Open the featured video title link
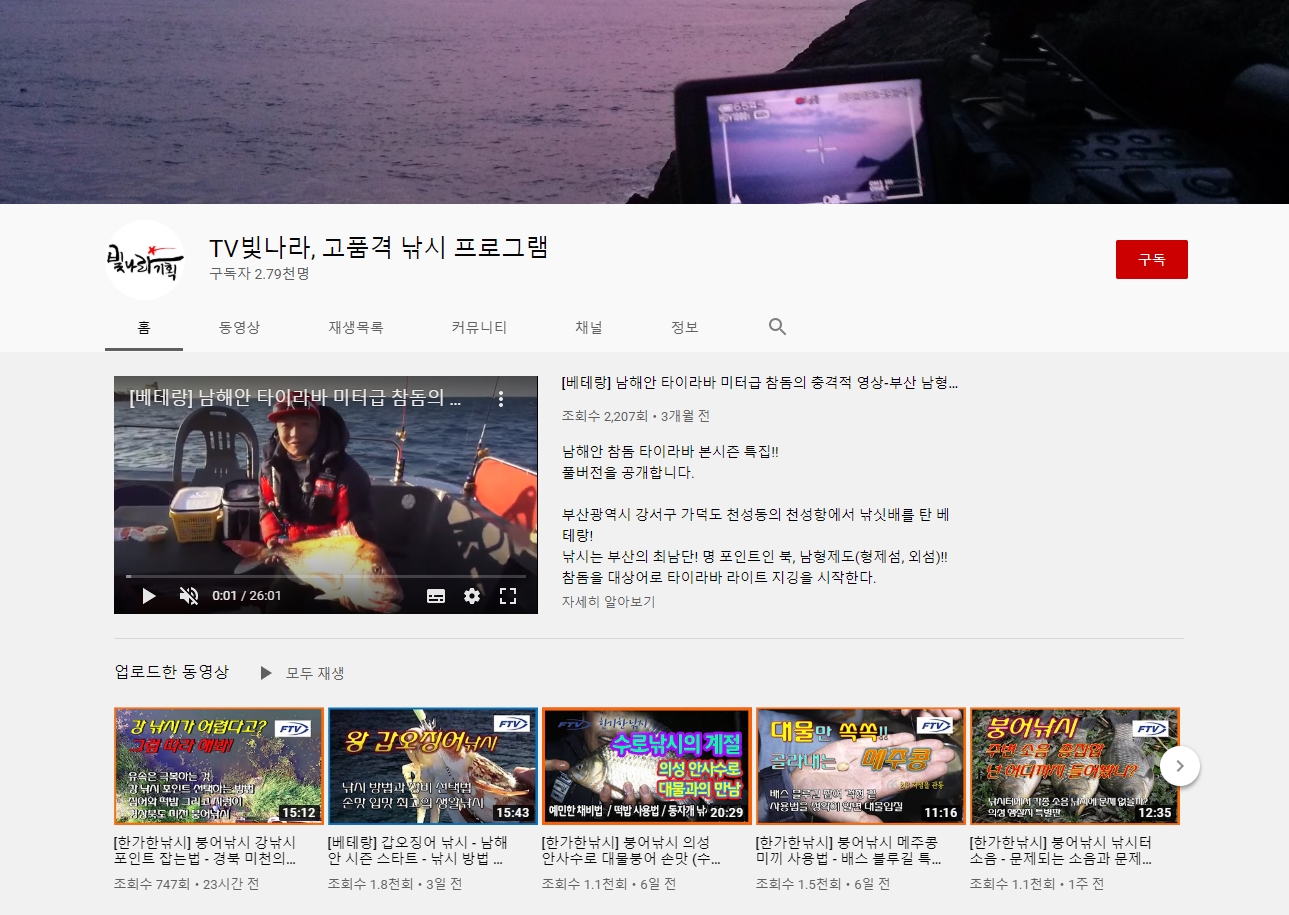 tap(760, 383)
